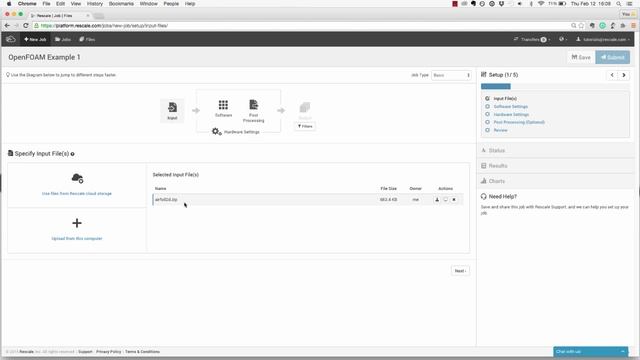Click the Wi-Fi status icon
640x360 pixels.
(x=541, y=4)
